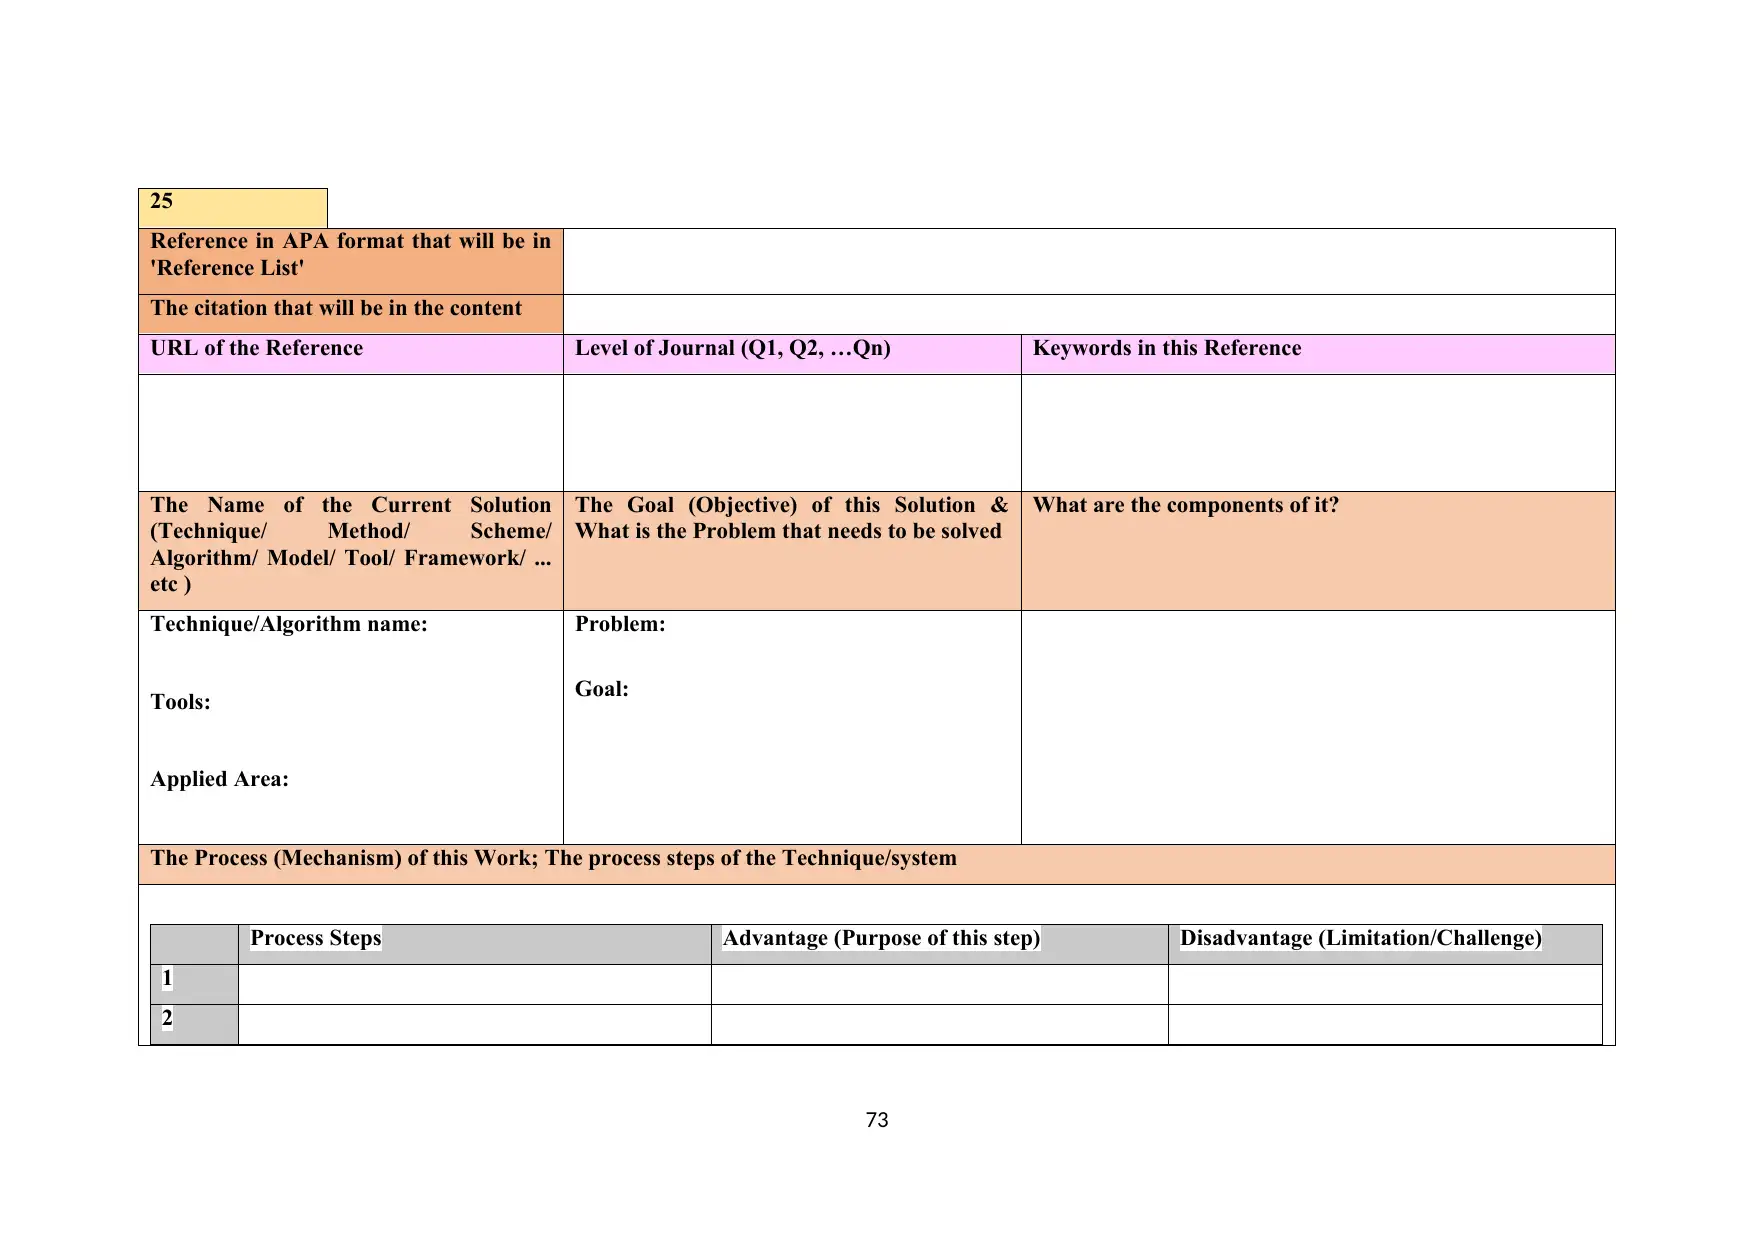Image resolution: width=1754 pixels, height=1241 pixels.
Task: Click the entry number '25' cell
Action: pos(233,208)
